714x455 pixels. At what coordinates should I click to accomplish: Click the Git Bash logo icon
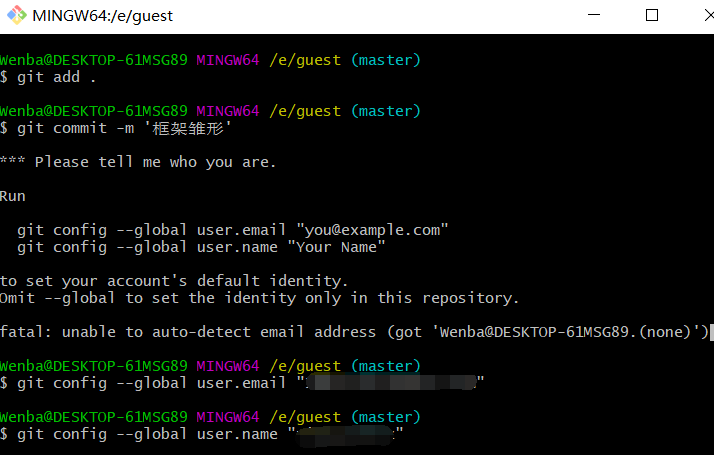pos(17,15)
